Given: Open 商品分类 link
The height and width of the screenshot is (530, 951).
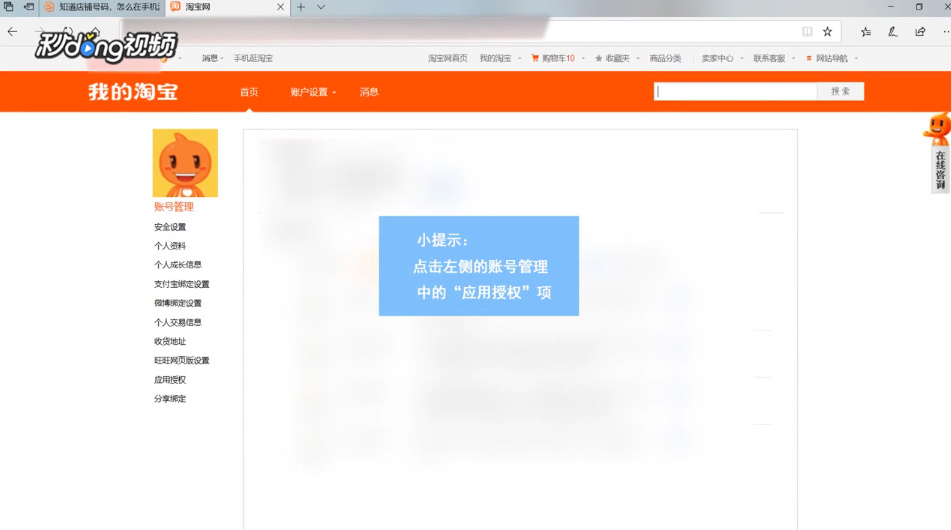Looking at the screenshot, I should pos(665,58).
